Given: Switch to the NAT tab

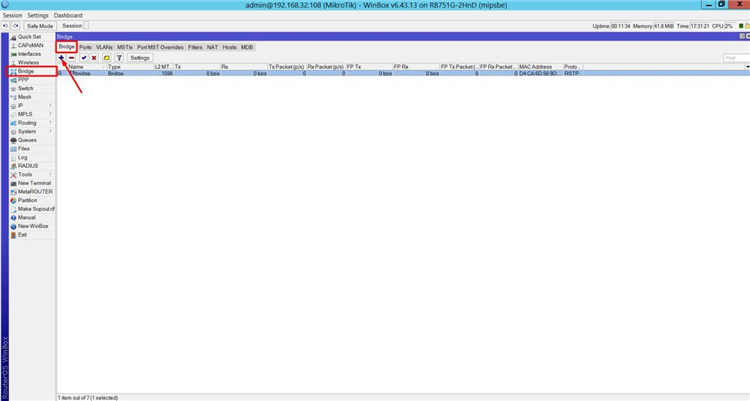Looking at the screenshot, I should click(212, 47).
